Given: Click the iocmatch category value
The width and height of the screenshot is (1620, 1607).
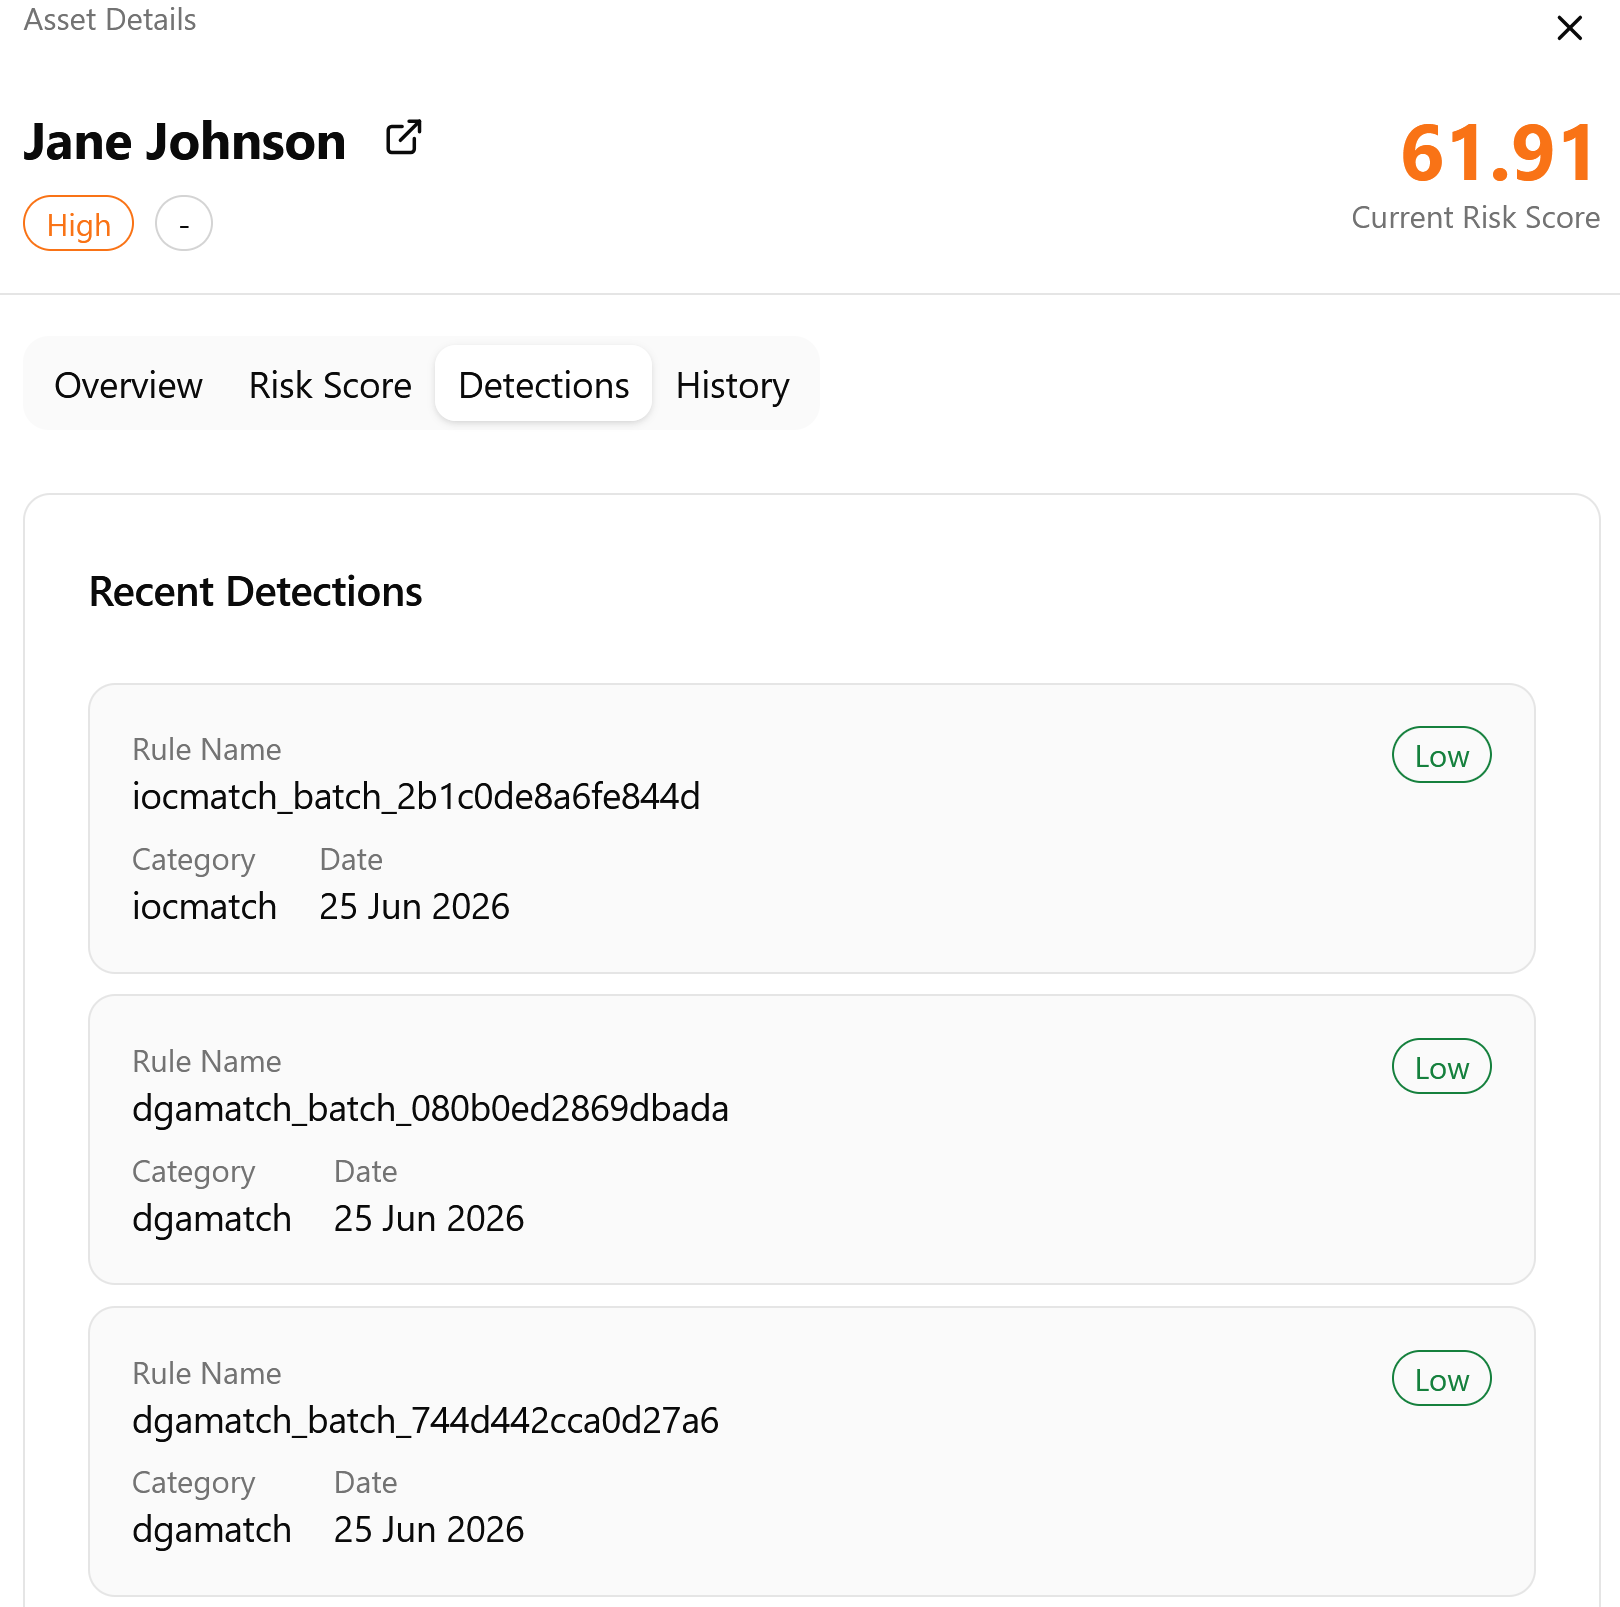Looking at the screenshot, I should coord(205,907).
